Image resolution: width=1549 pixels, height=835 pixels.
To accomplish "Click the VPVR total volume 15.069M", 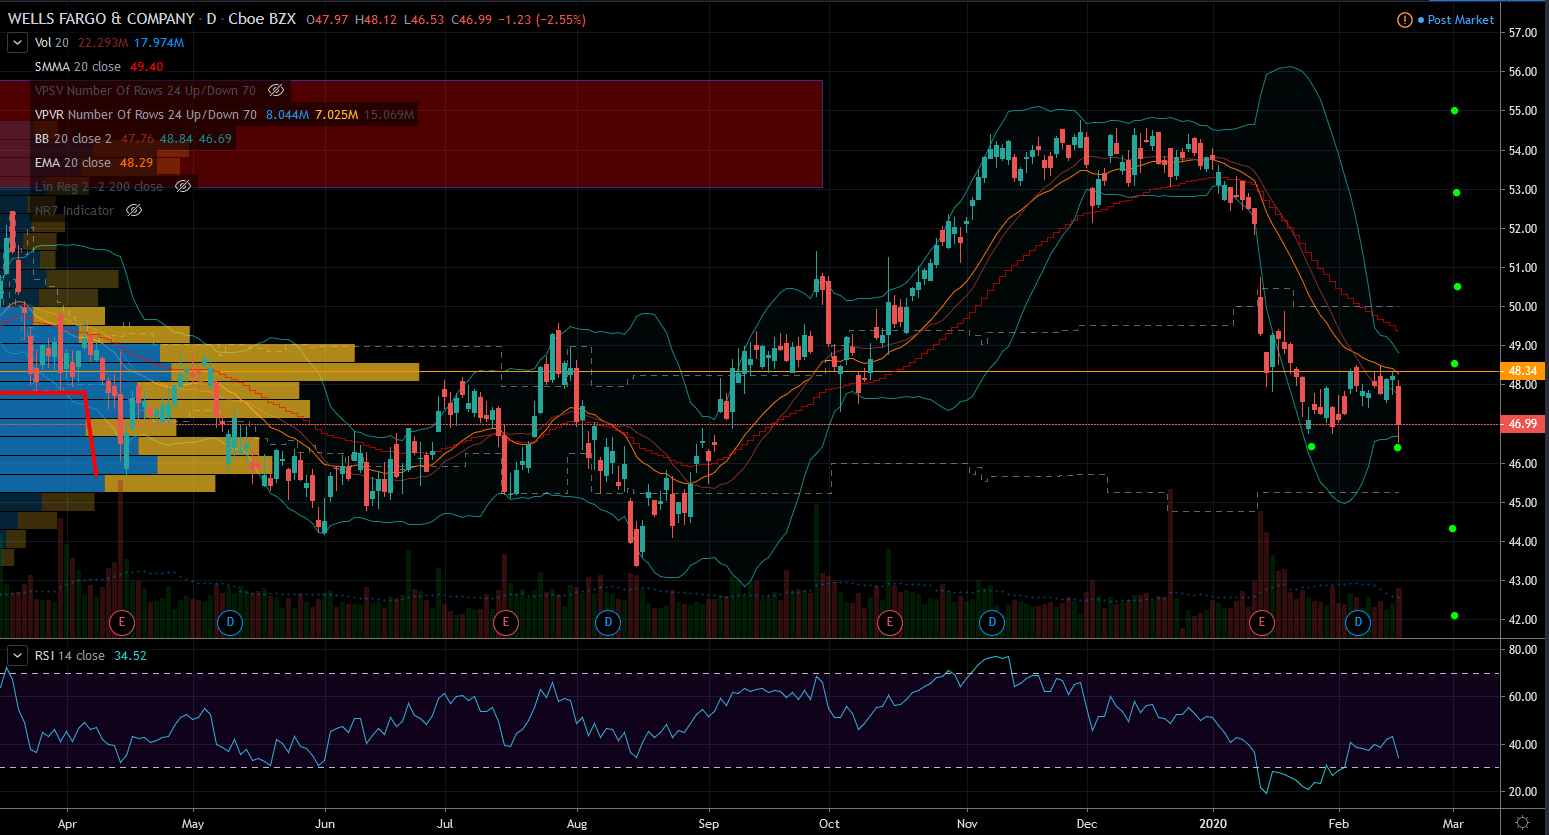I will 388,115.
